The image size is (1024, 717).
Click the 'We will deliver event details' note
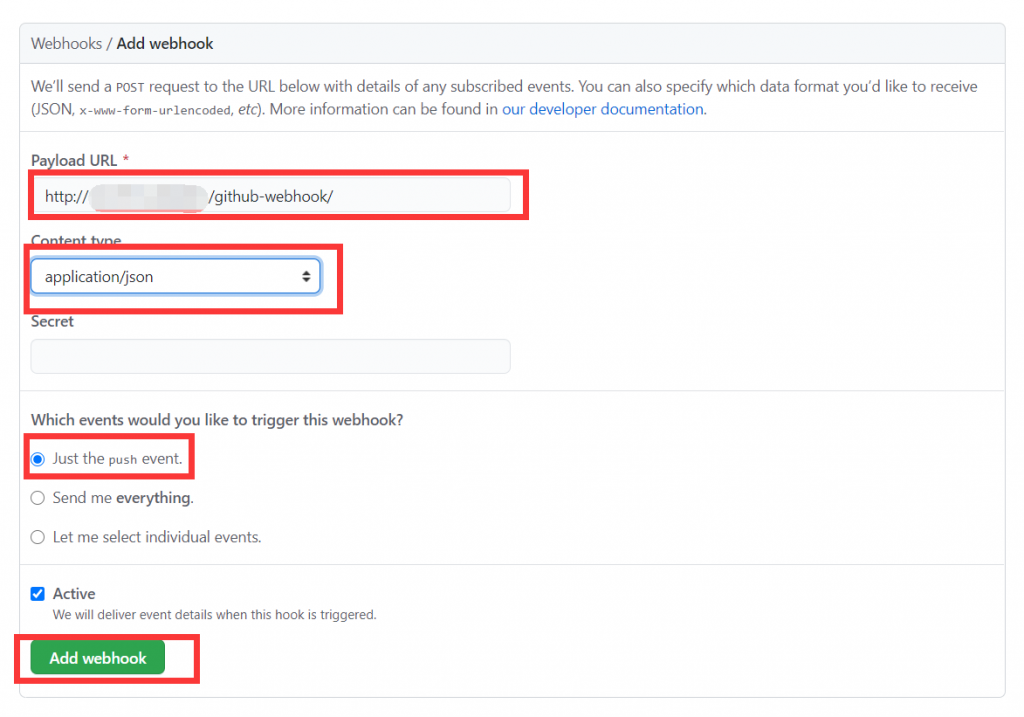tap(214, 615)
